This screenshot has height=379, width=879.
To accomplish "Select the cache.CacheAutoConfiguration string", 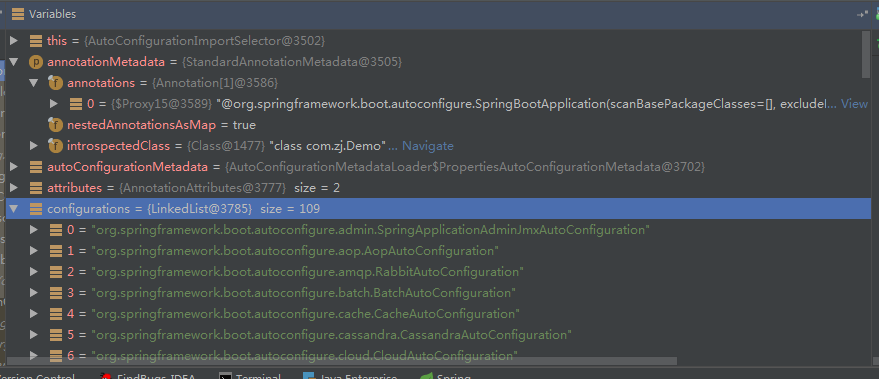I will tap(305, 314).
